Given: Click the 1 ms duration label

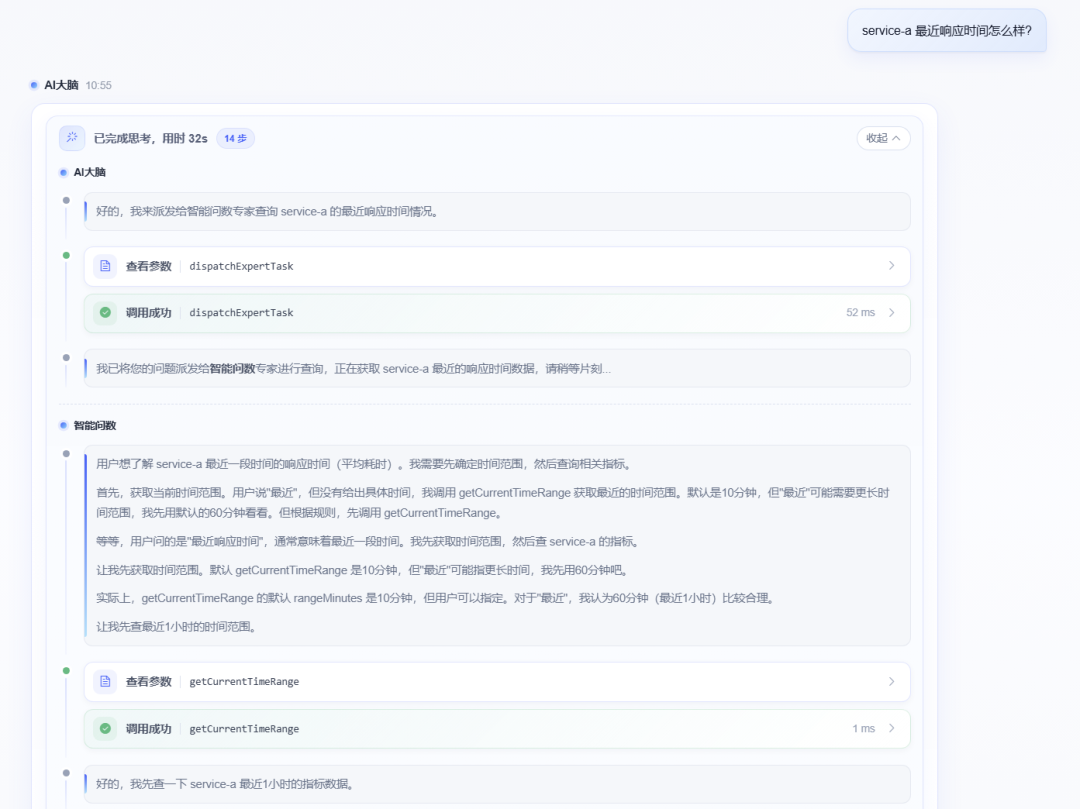Looking at the screenshot, I should pos(864,728).
